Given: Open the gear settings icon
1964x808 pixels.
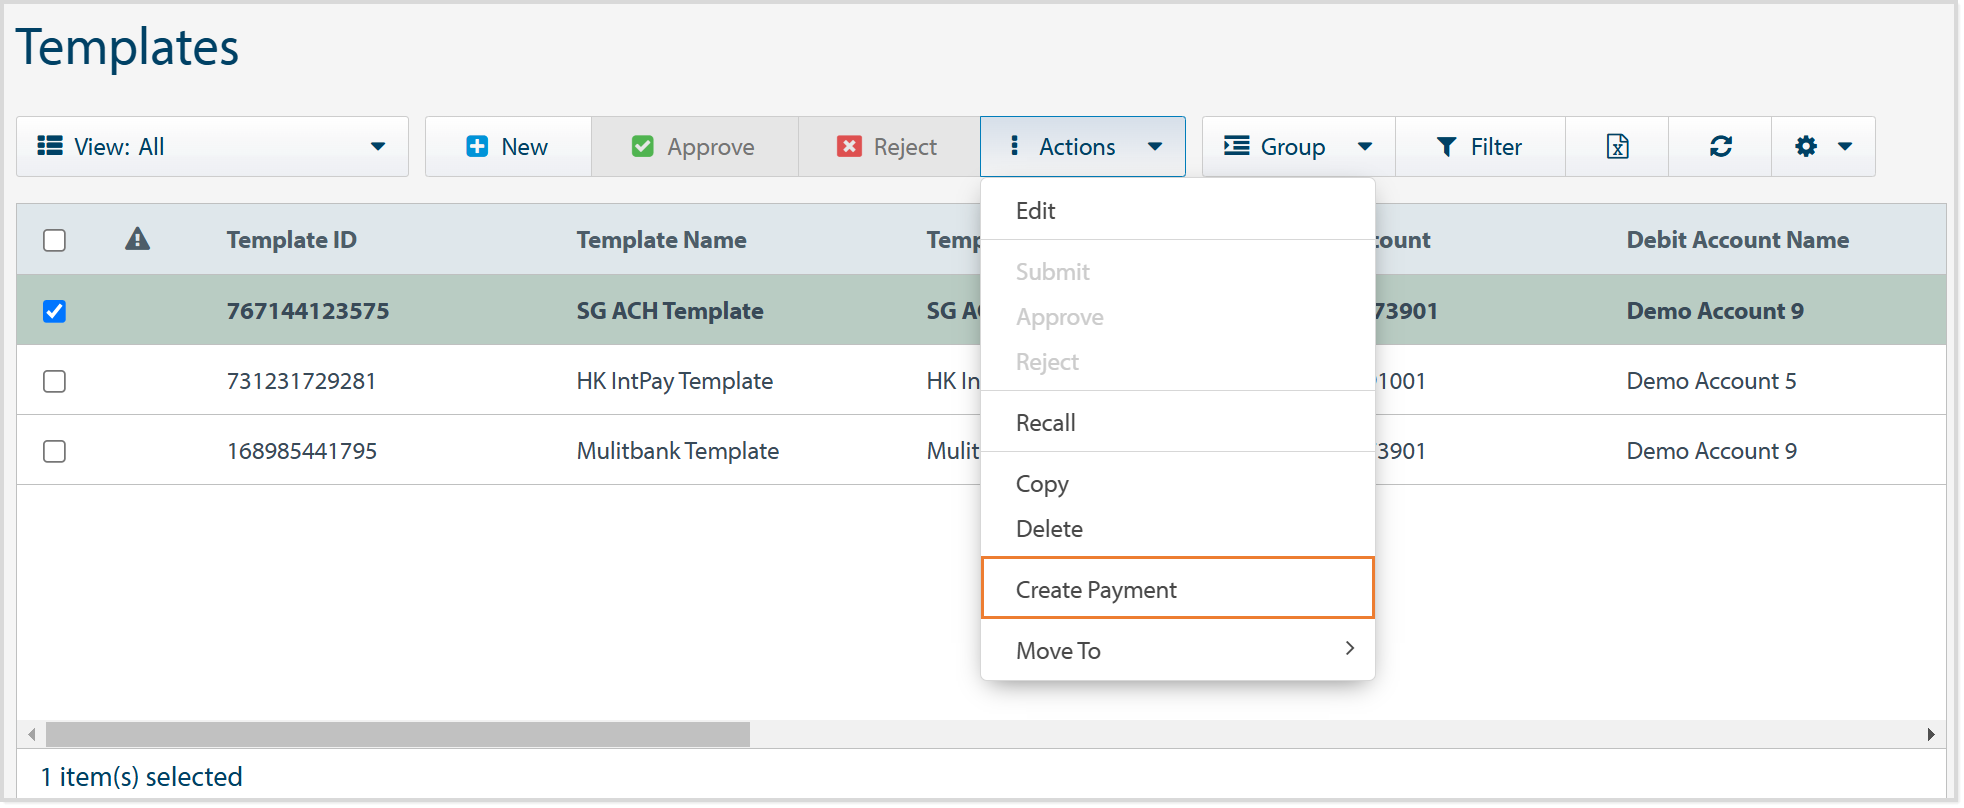Looking at the screenshot, I should coord(1805,147).
